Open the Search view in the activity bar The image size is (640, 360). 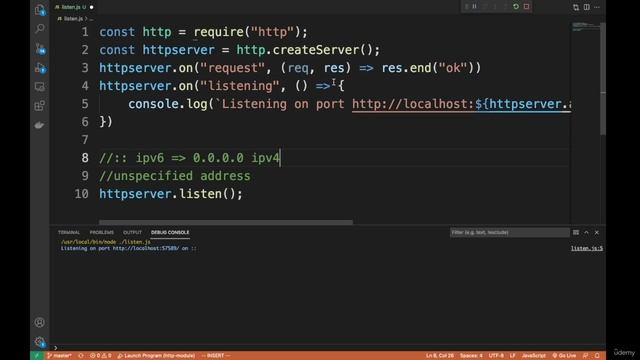(40, 29)
